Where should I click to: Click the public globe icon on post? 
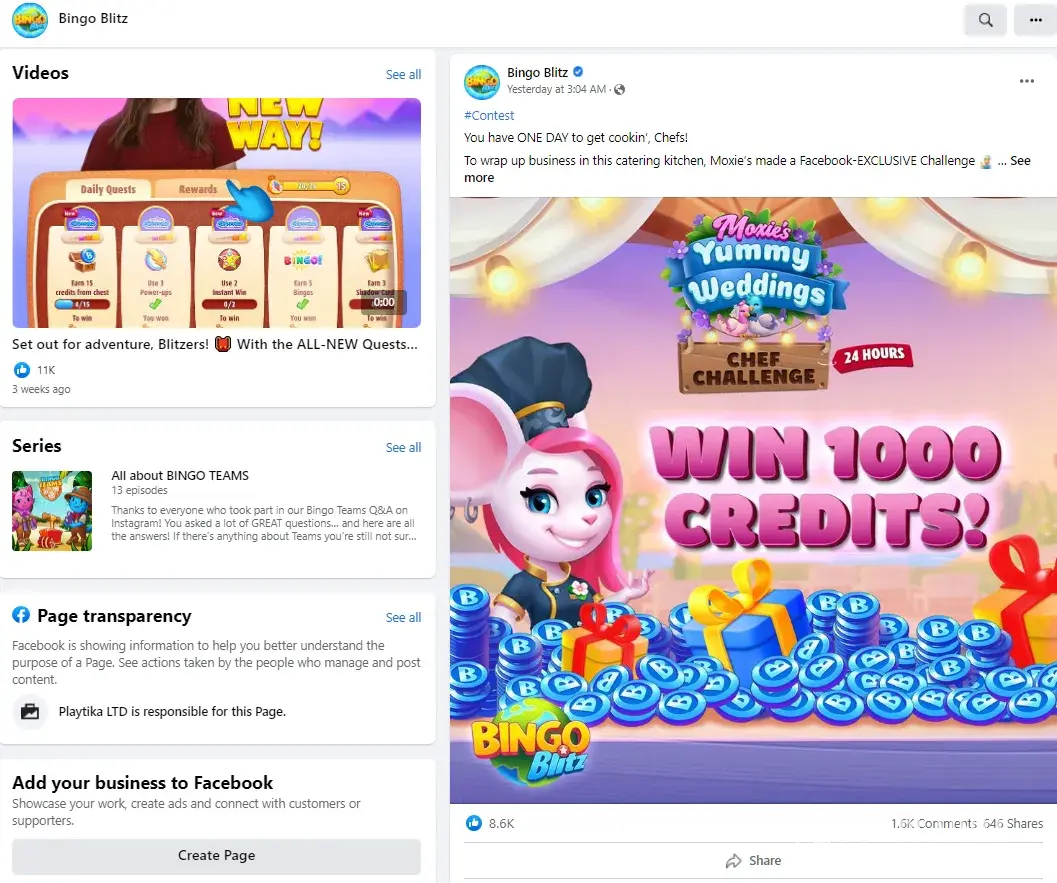(620, 90)
